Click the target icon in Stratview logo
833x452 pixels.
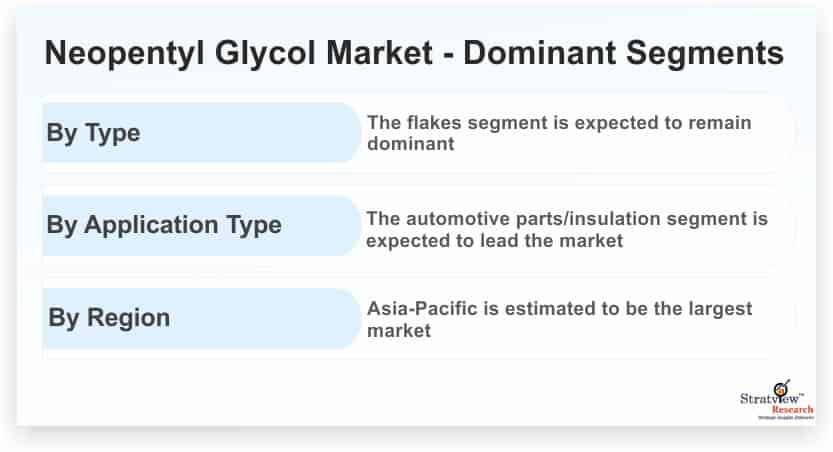pos(781,388)
